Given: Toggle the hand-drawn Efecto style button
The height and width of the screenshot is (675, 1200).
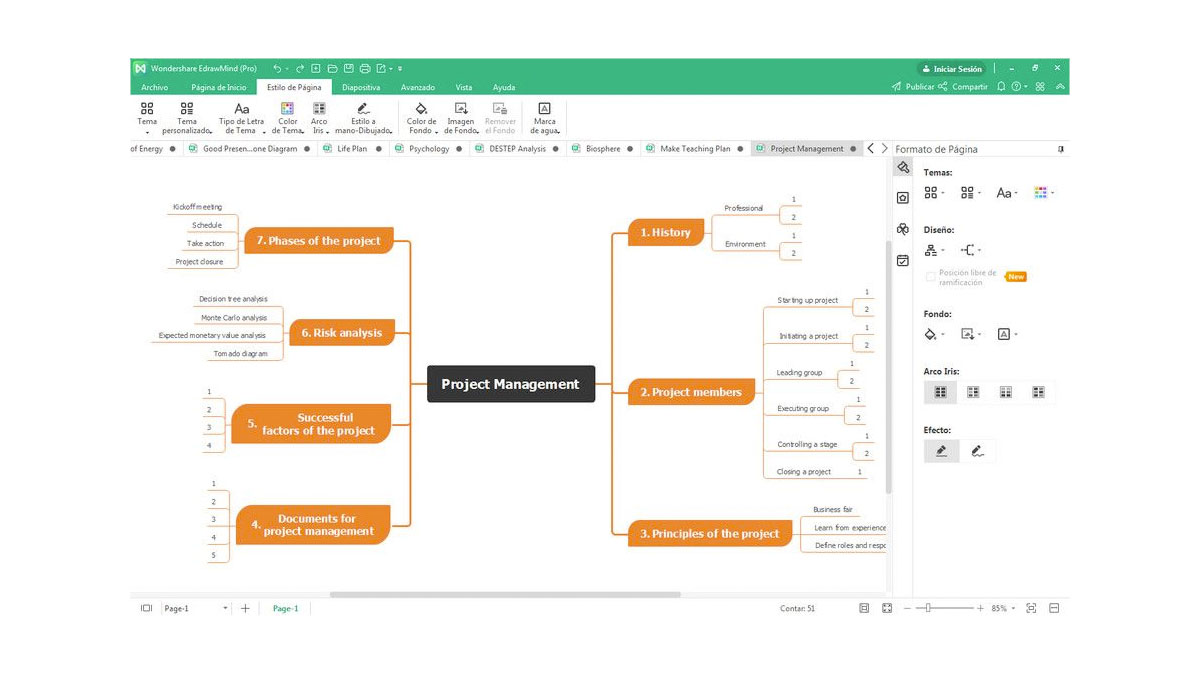Looking at the screenshot, I should (x=977, y=451).
